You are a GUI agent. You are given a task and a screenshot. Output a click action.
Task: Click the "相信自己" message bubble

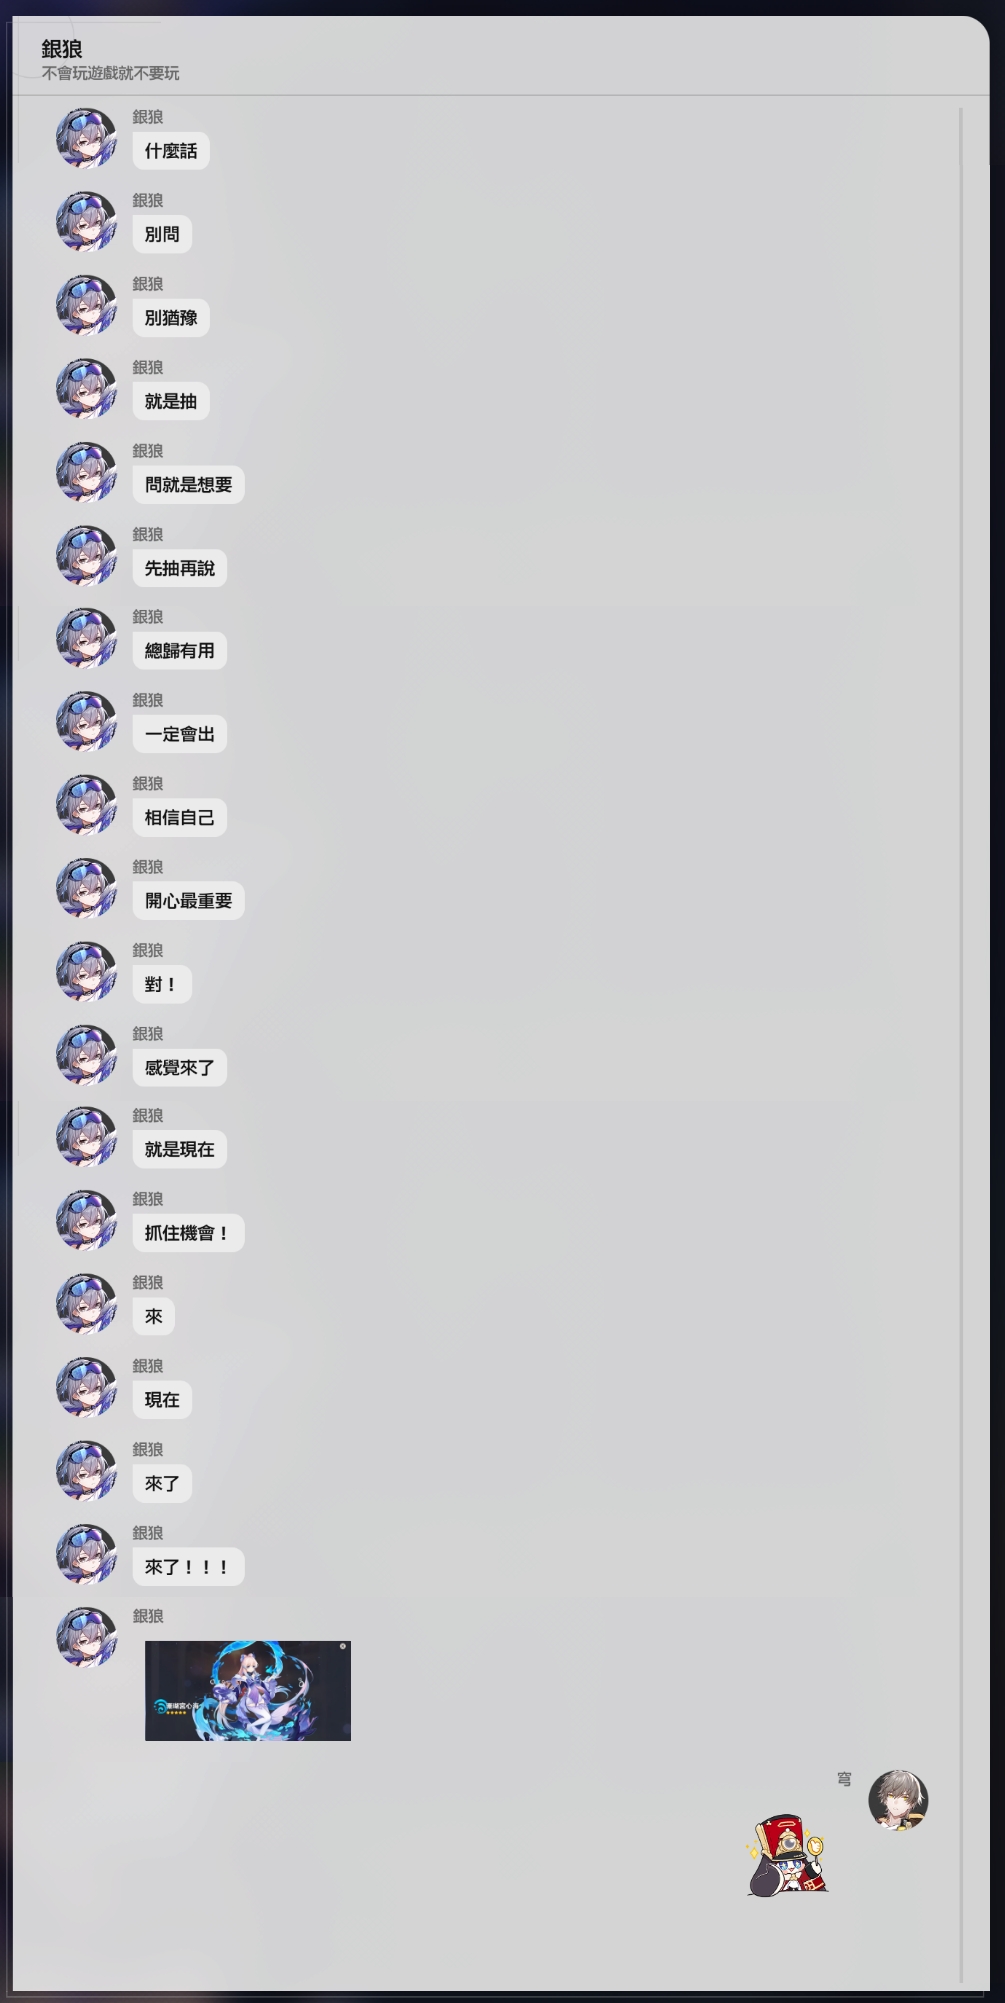click(180, 818)
